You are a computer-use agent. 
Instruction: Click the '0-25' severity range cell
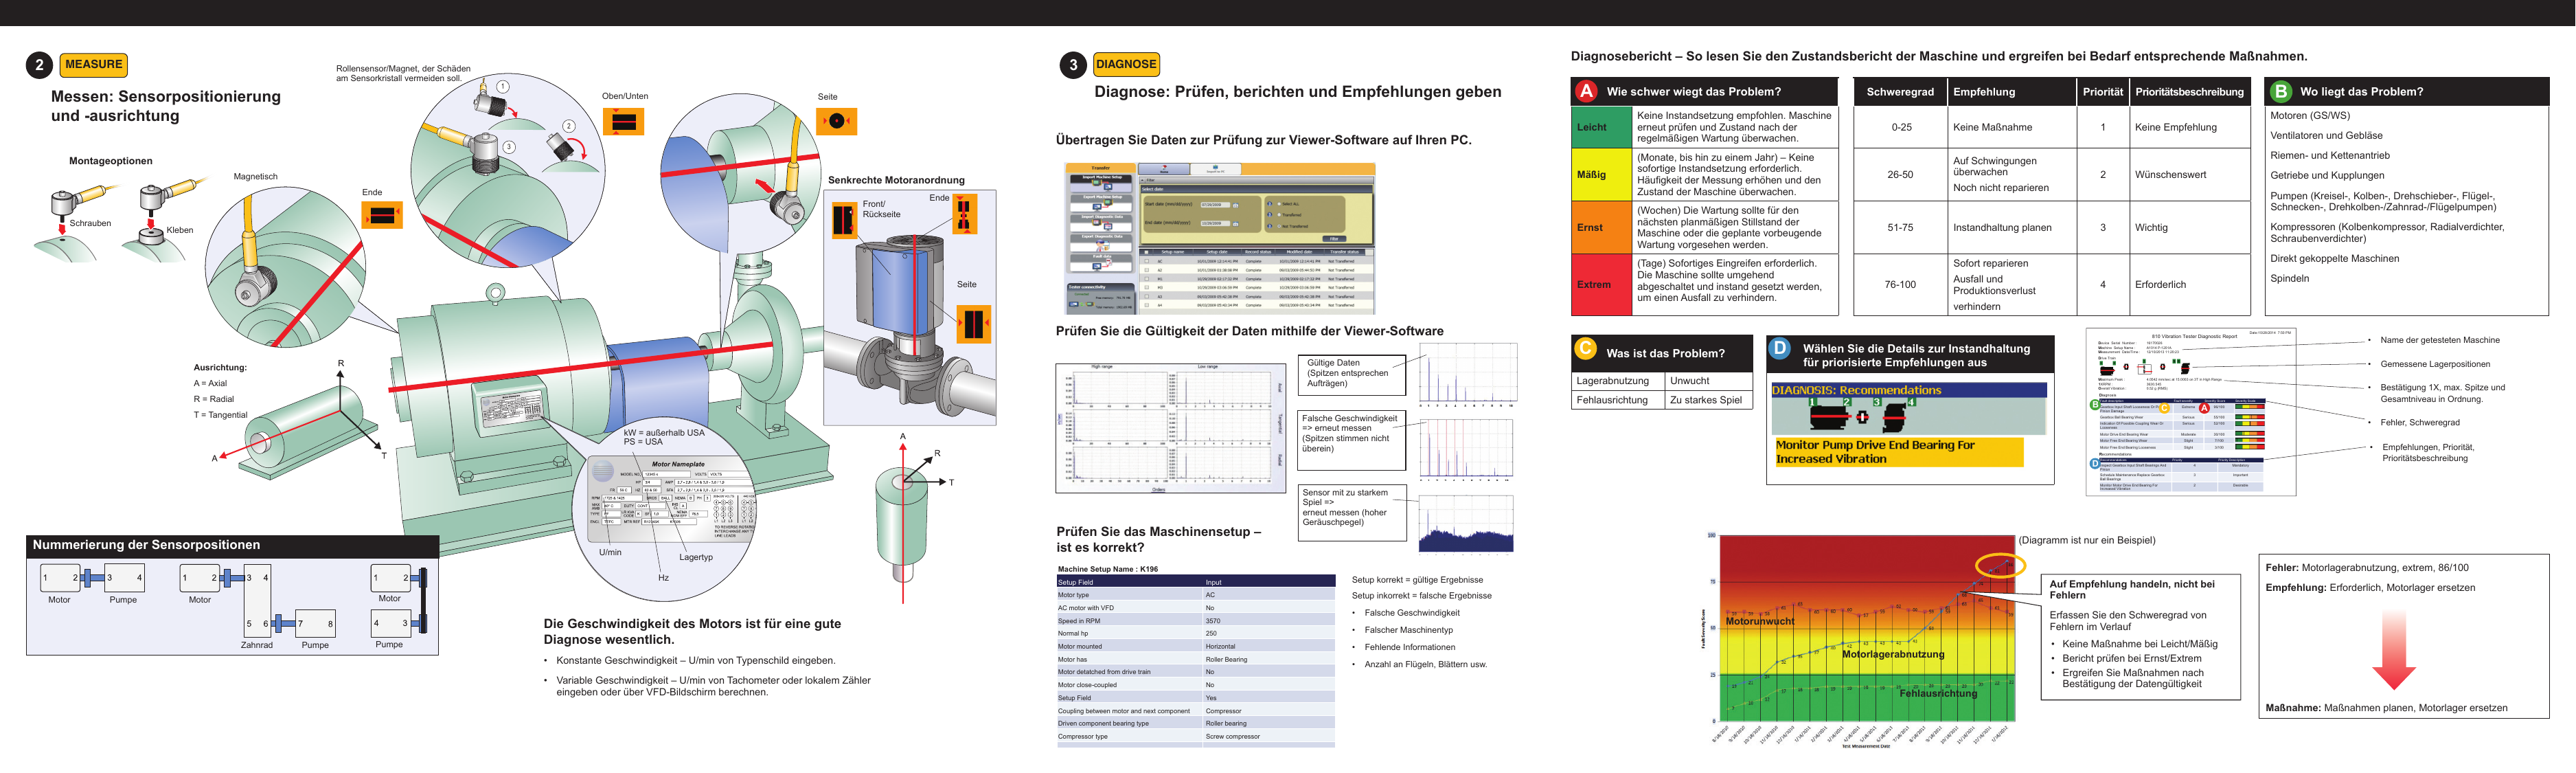click(1900, 128)
